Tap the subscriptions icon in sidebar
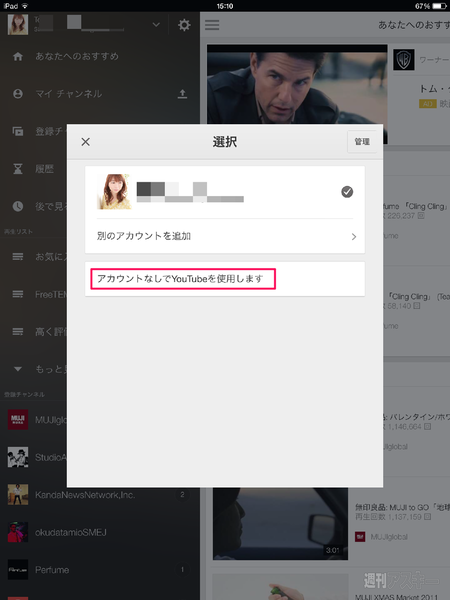 18,131
